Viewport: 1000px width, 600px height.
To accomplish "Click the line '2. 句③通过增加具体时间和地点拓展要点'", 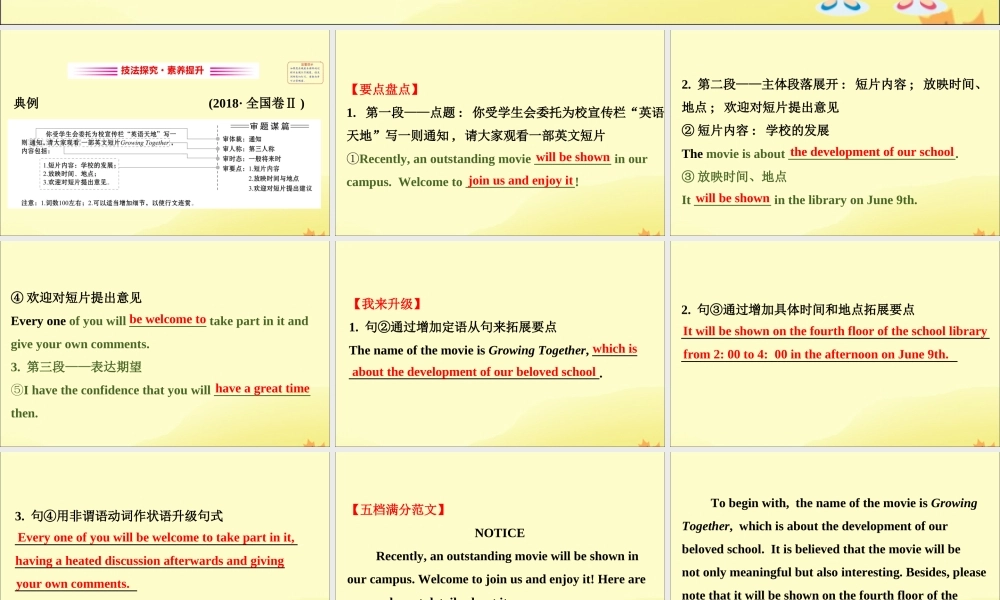I will click(x=798, y=310).
